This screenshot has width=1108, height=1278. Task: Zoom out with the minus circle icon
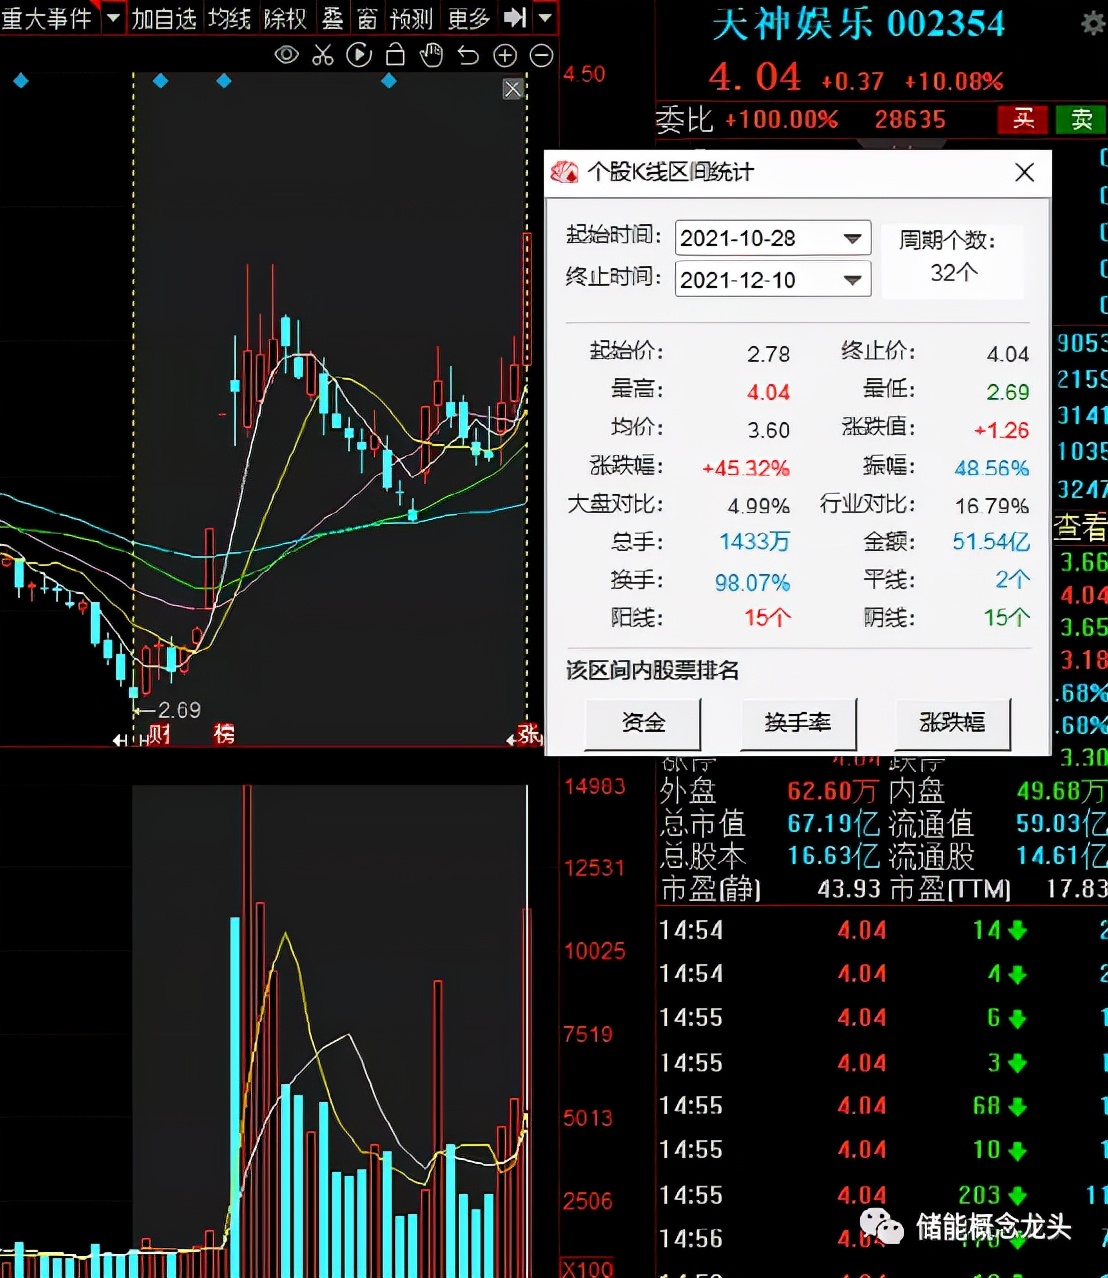tap(541, 56)
